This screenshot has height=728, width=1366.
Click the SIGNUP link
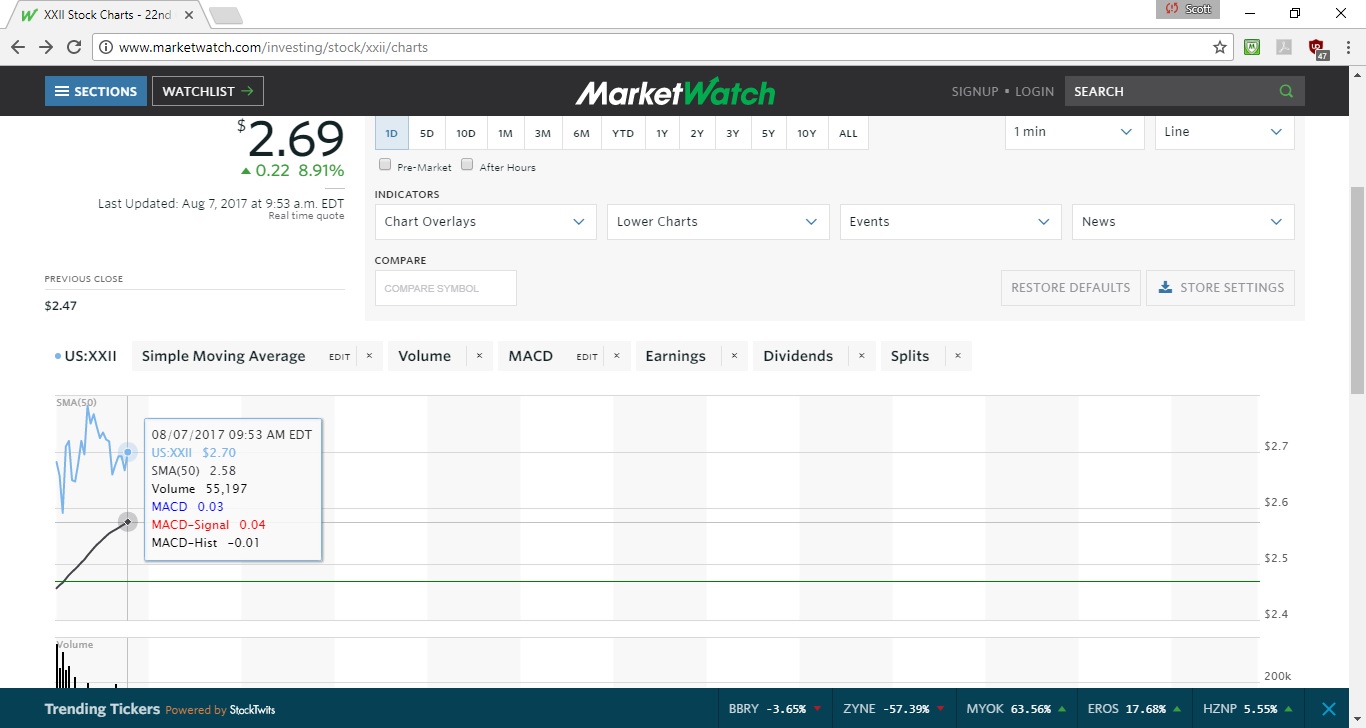pos(975,91)
